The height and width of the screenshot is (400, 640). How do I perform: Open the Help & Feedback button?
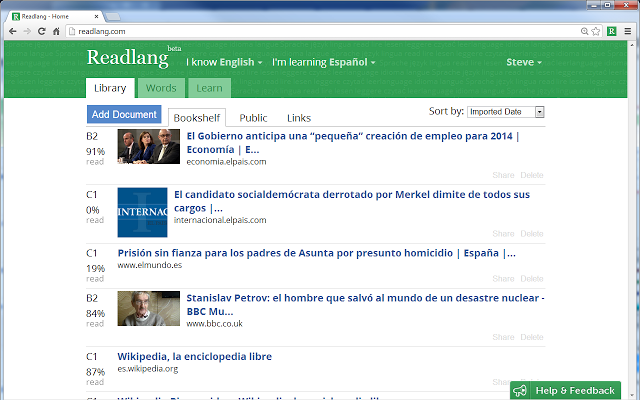click(565, 390)
